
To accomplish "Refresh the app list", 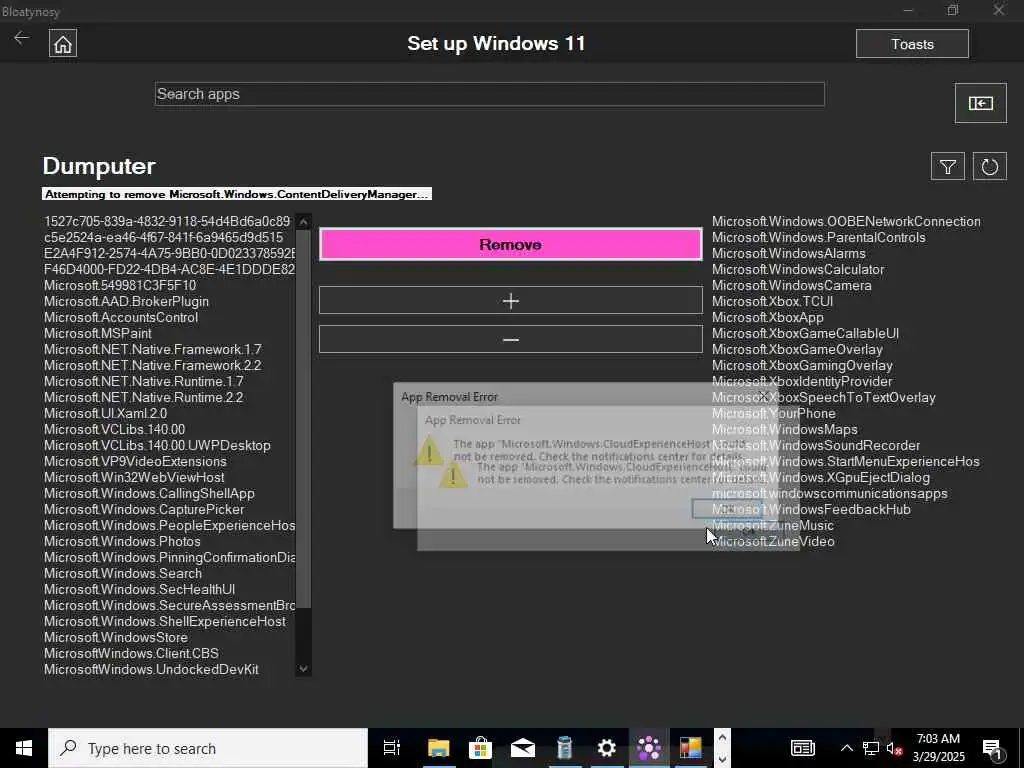I will pos(989,167).
